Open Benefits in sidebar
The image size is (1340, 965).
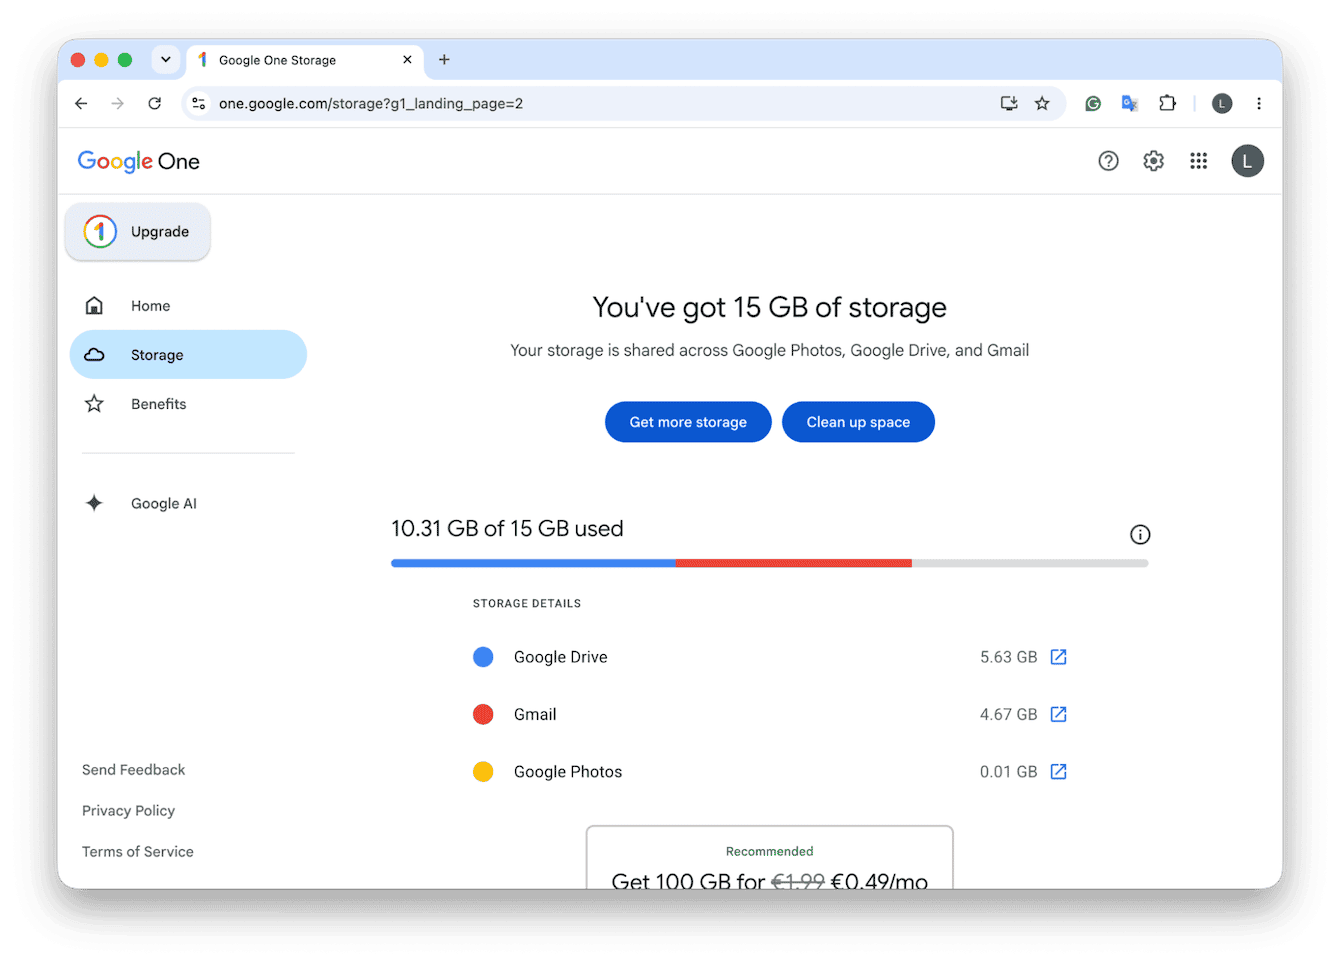[x=188, y=404]
